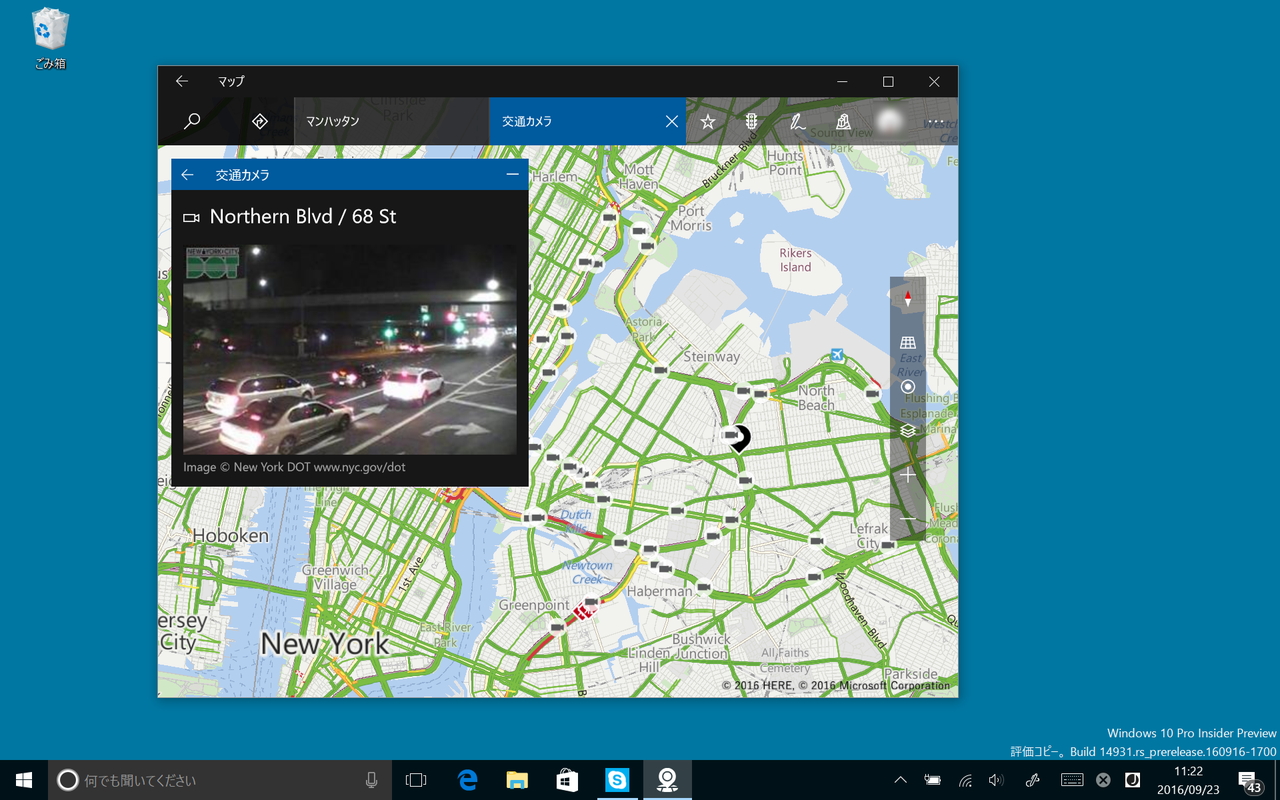
Task: Click the Rikers Island map label
Action: pos(796,260)
